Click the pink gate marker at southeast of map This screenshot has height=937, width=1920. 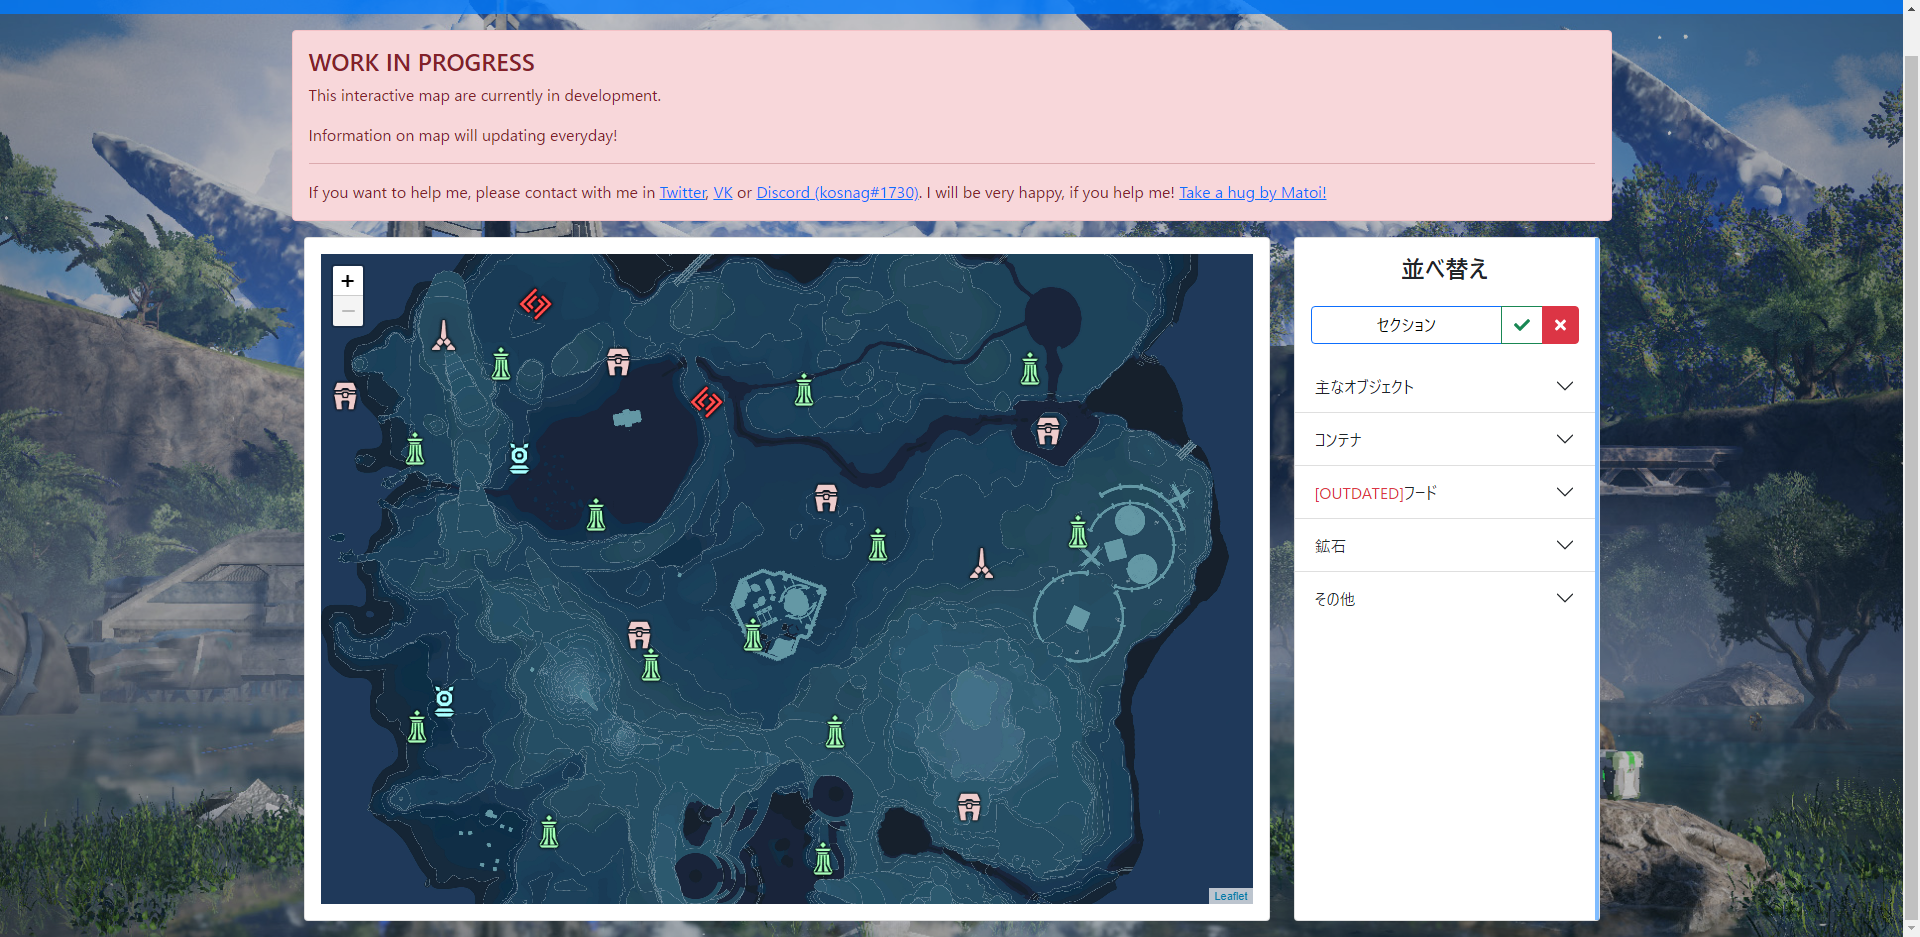[x=969, y=806]
